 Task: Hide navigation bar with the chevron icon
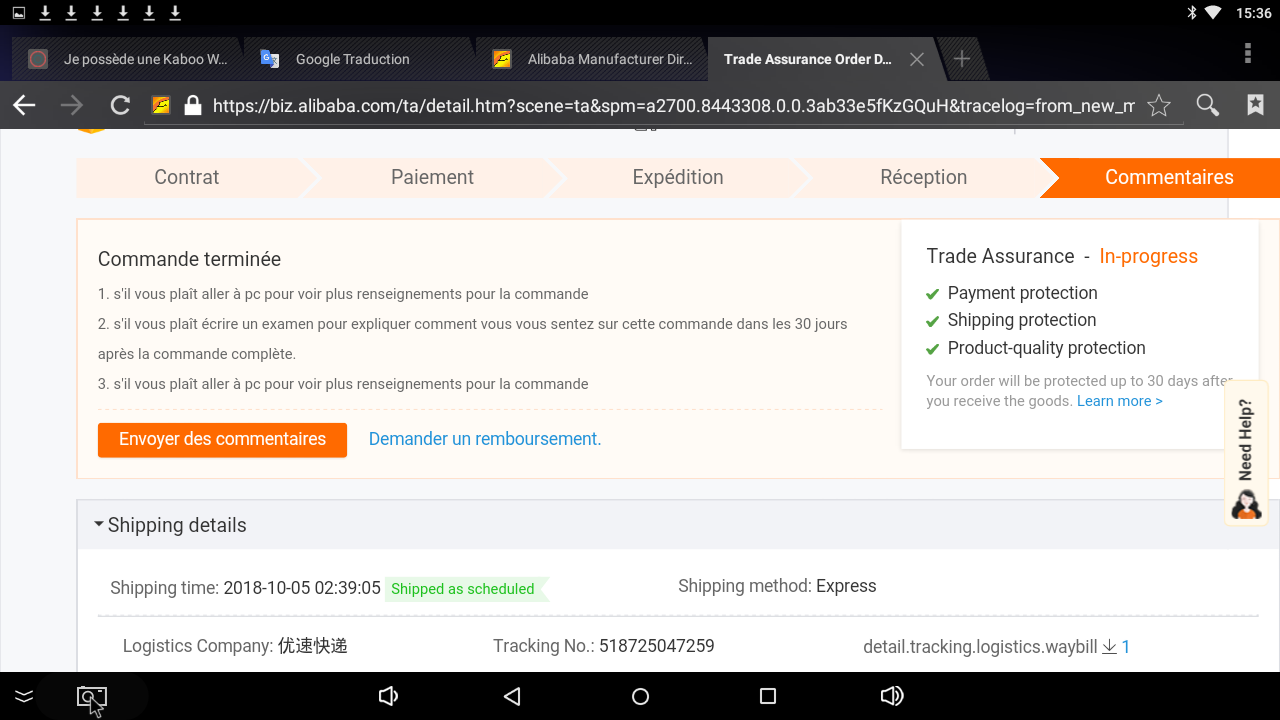[x=24, y=697]
